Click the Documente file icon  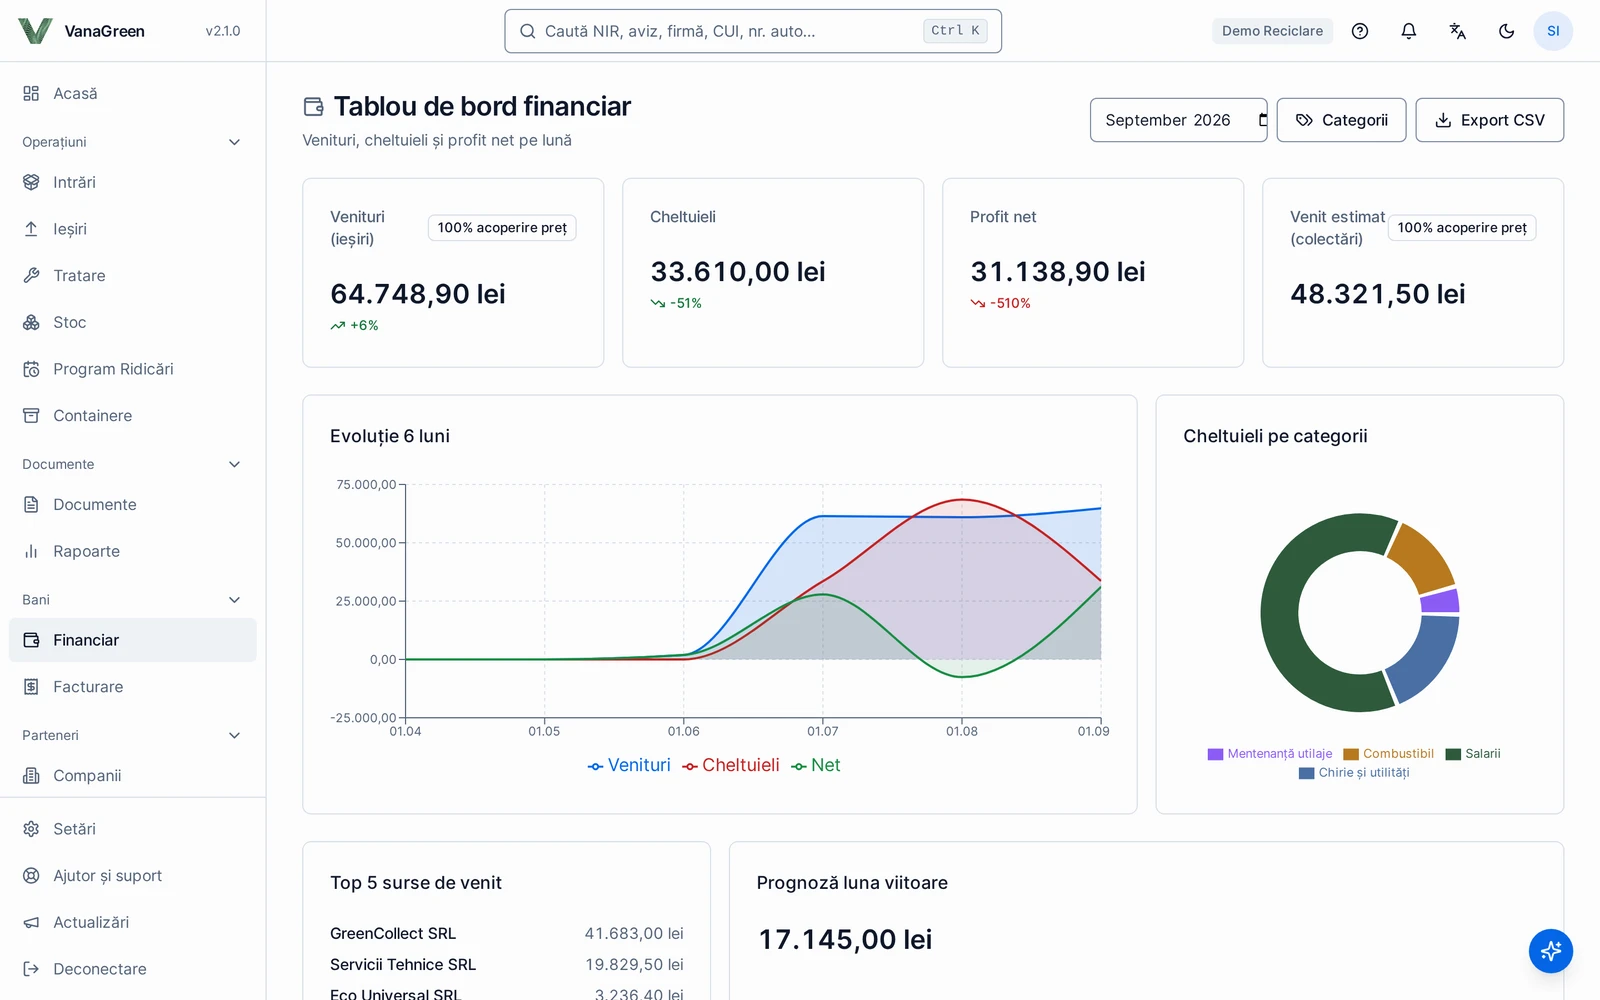coord(31,505)
